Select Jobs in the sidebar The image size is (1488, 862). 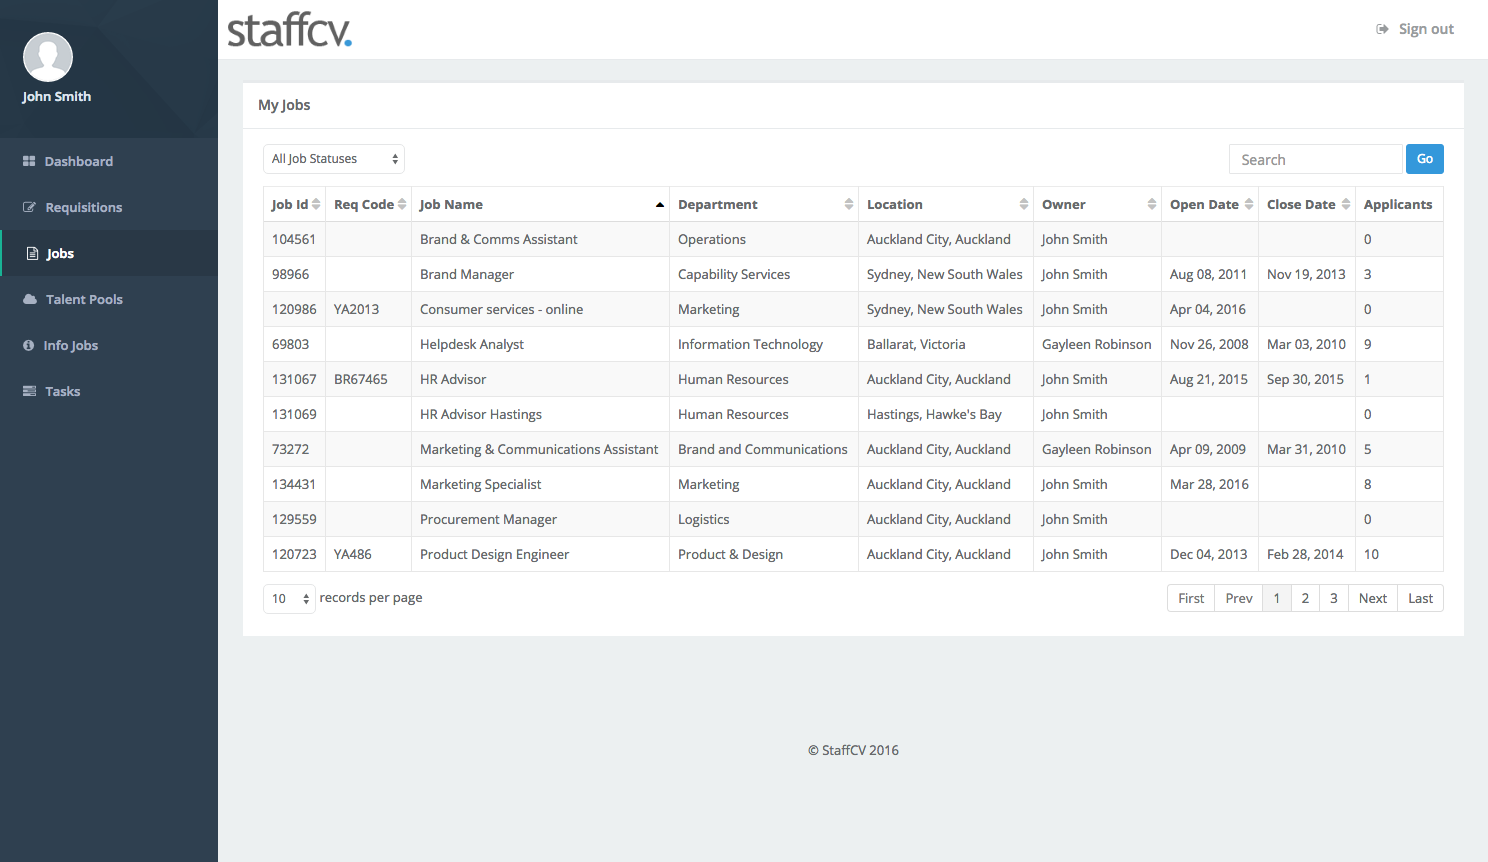coord(109,253)
